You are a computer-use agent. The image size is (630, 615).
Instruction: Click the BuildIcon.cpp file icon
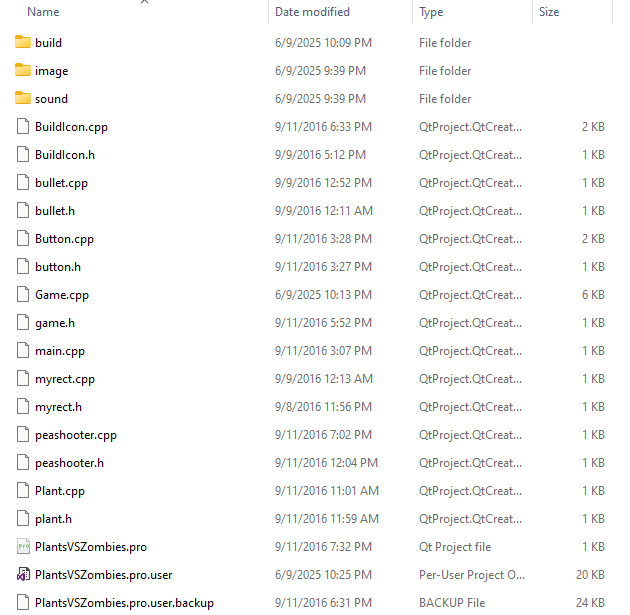coord(23,127)
